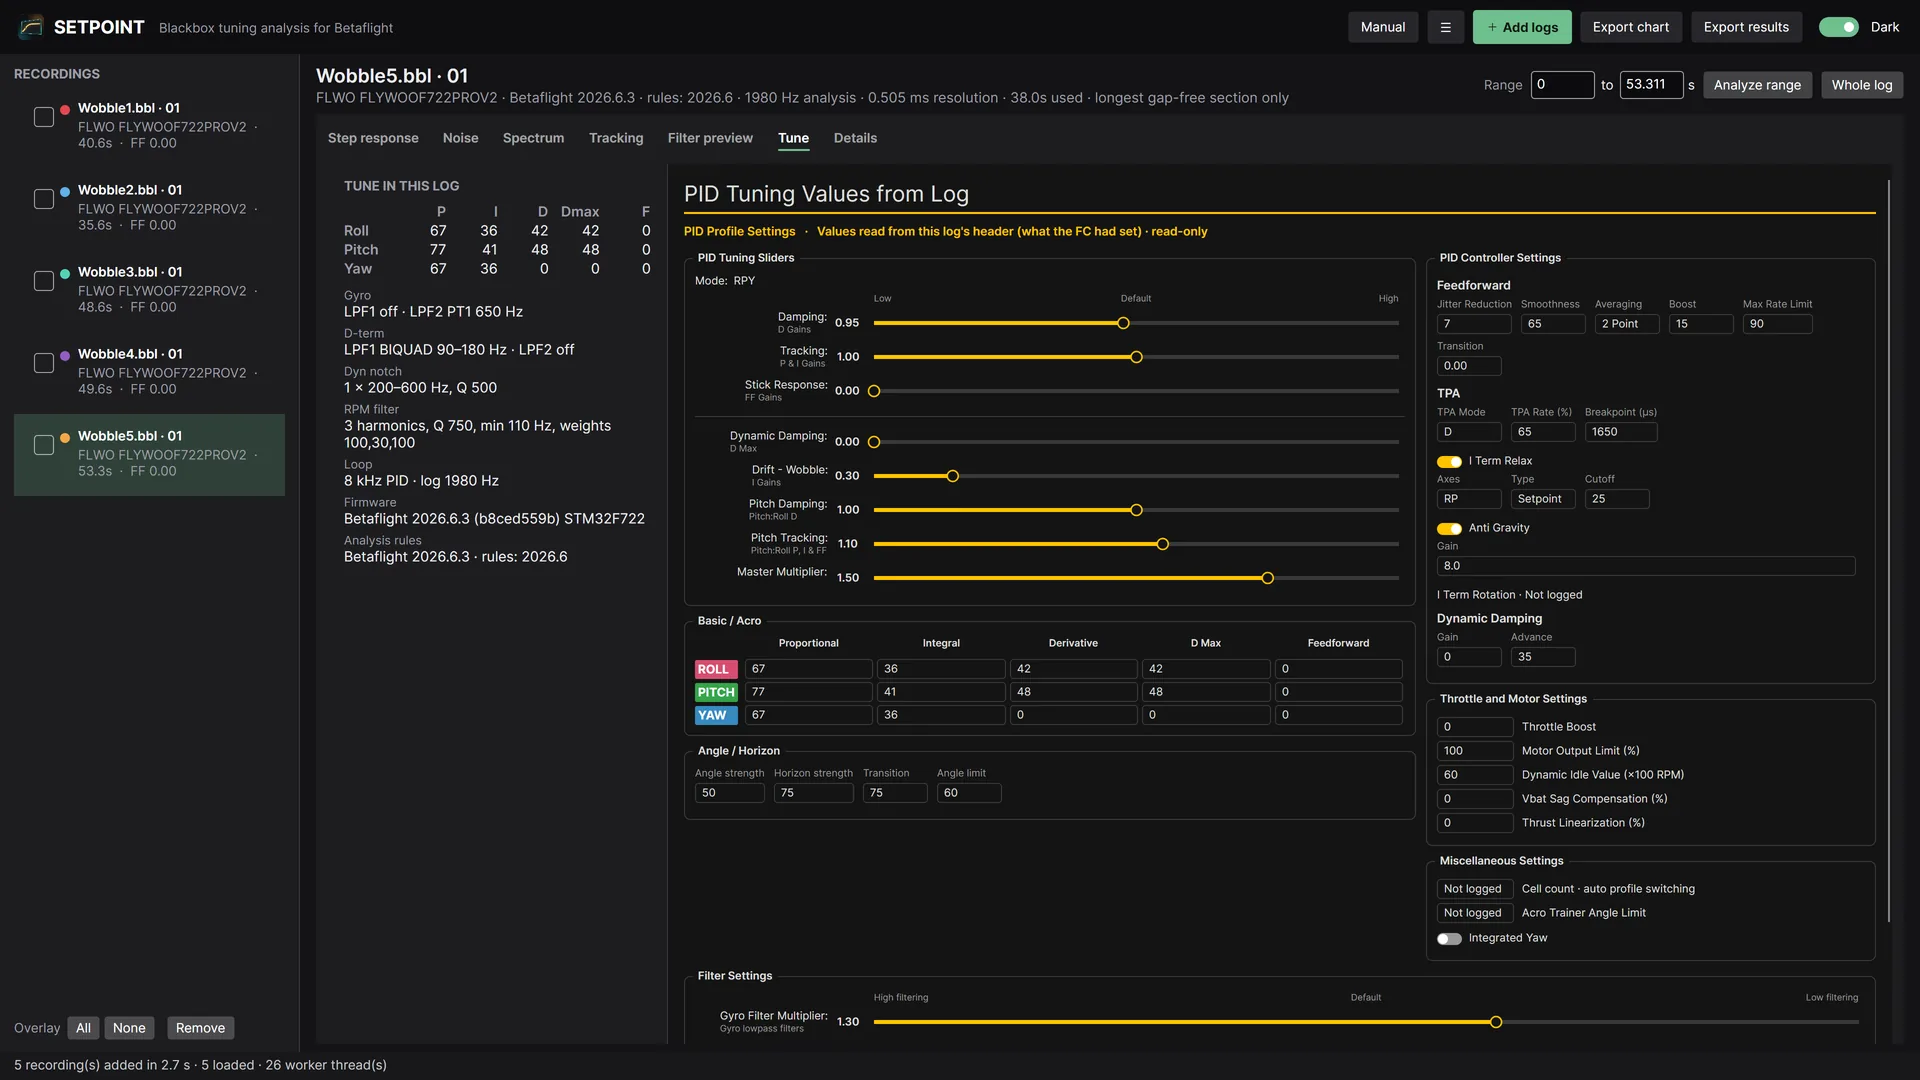The width and height of the screenshot is (1920, 1080).
Task: Click Export results button
Action: 1746,27
